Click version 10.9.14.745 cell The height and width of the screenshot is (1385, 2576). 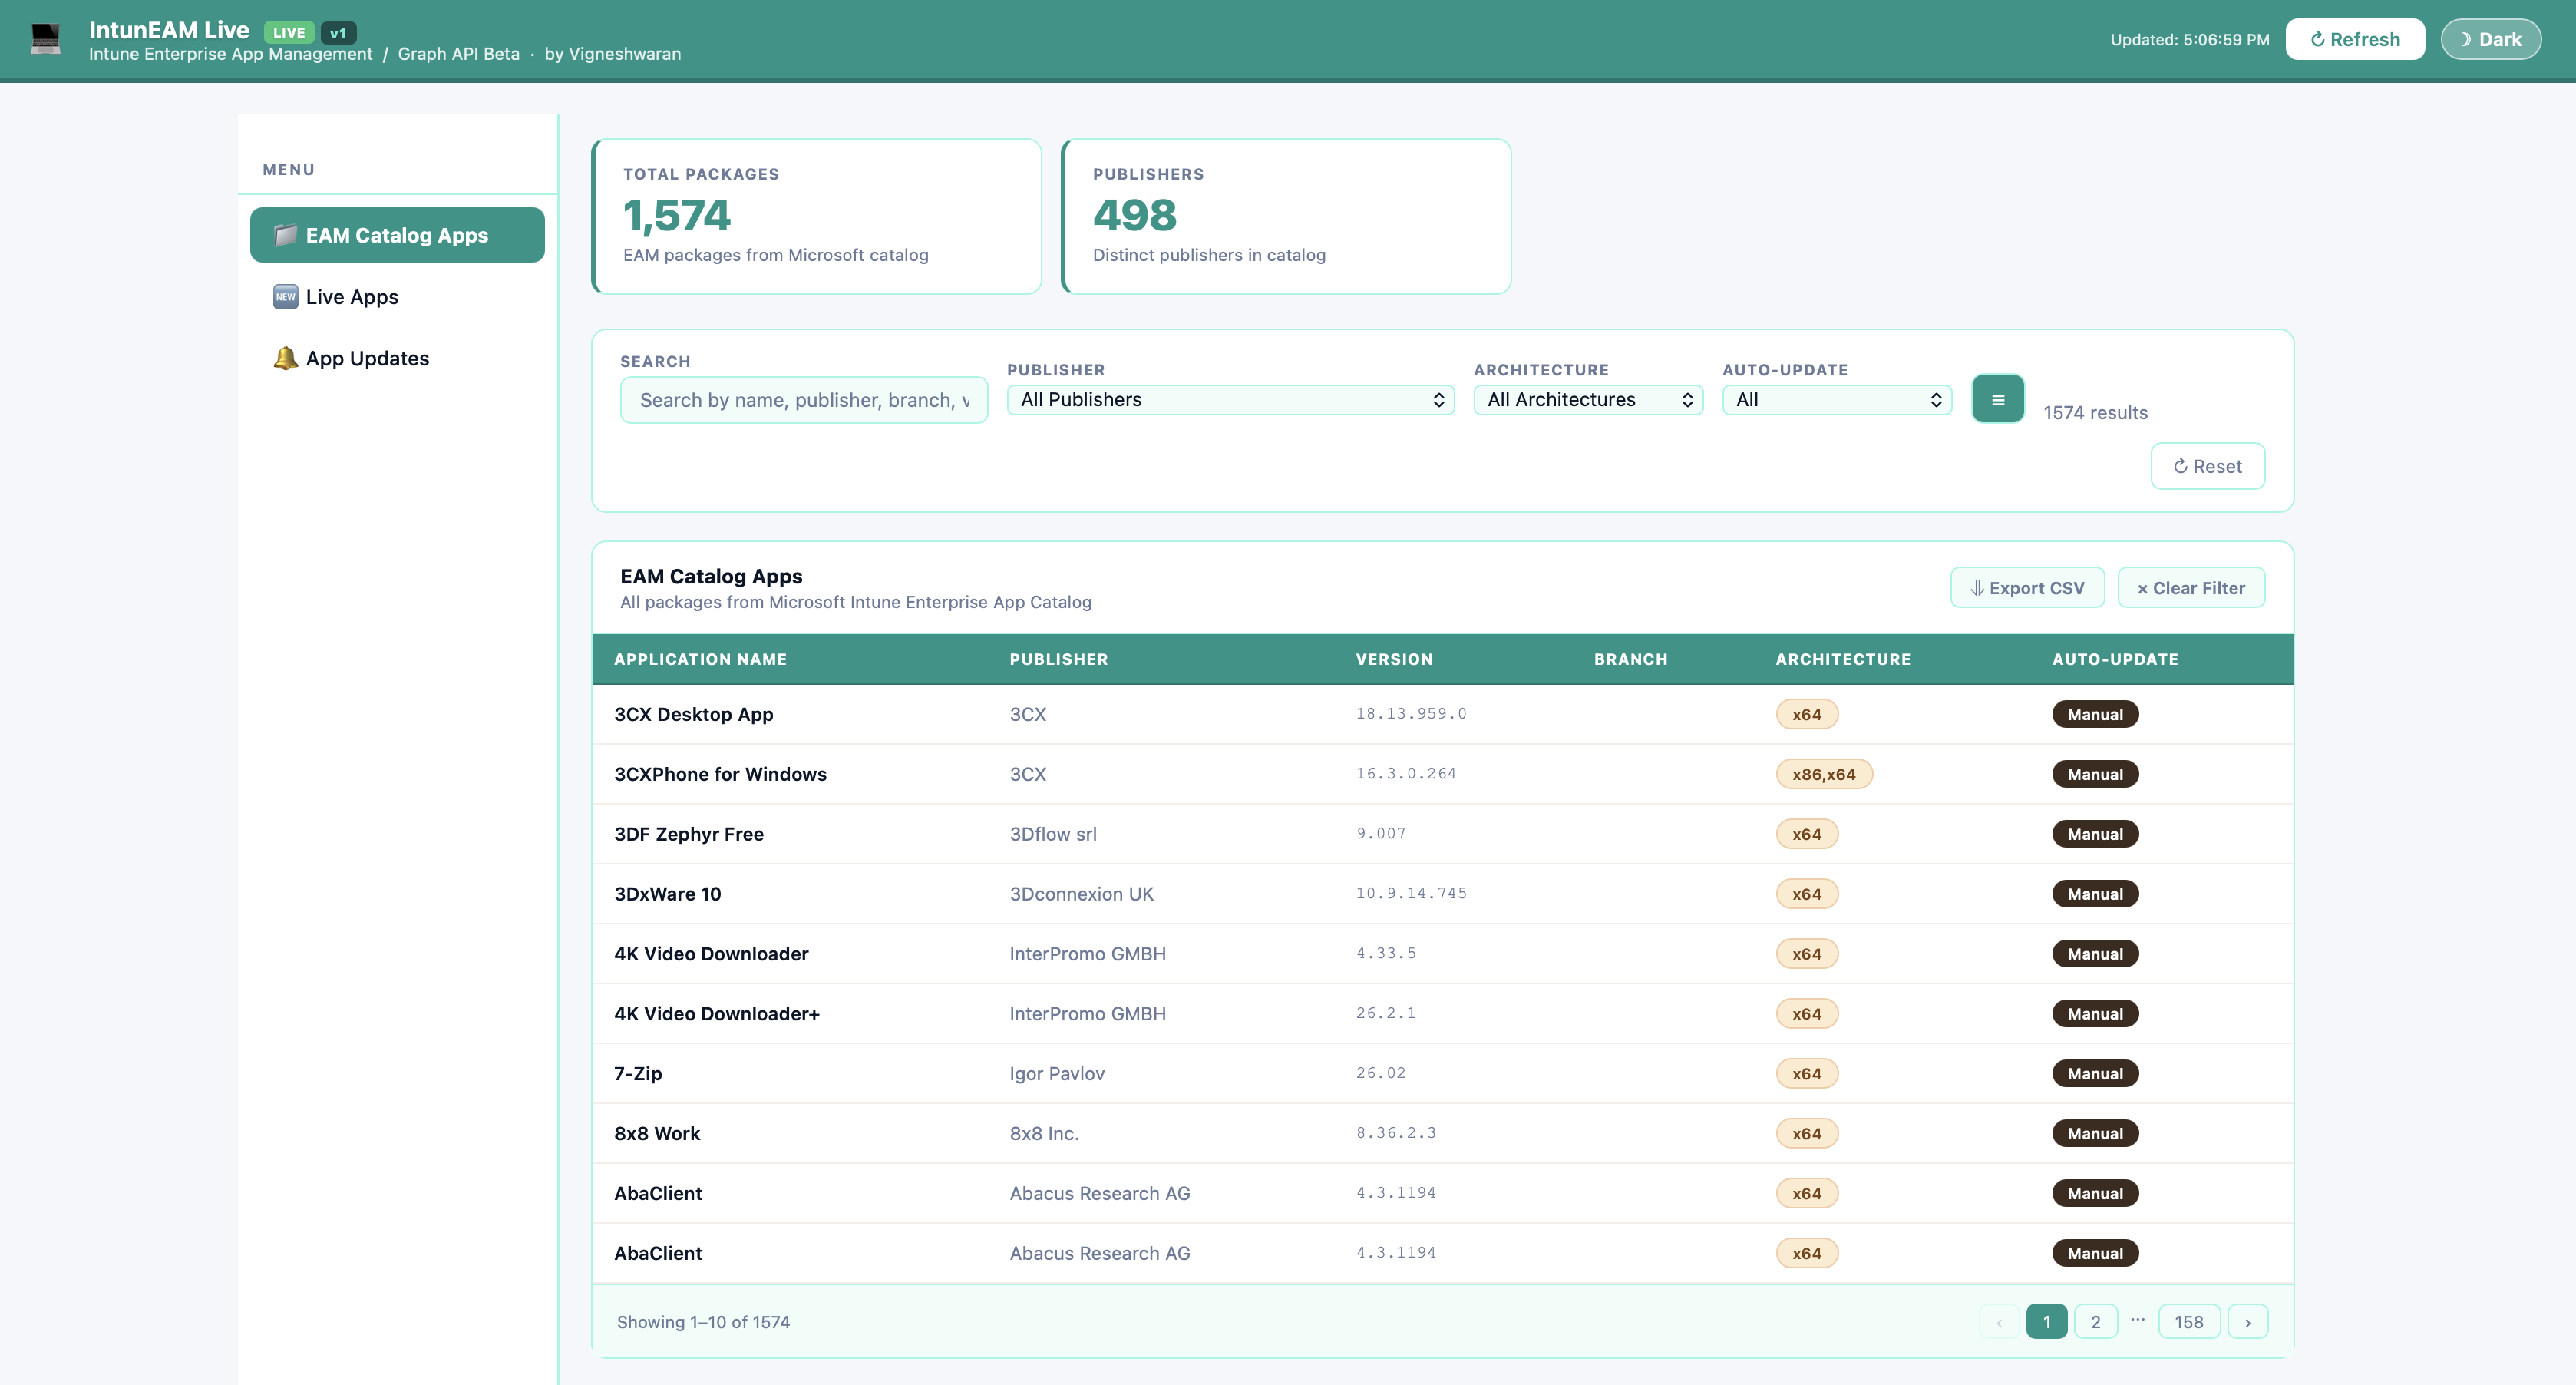pyautogui.click(x=1410, y=894)
